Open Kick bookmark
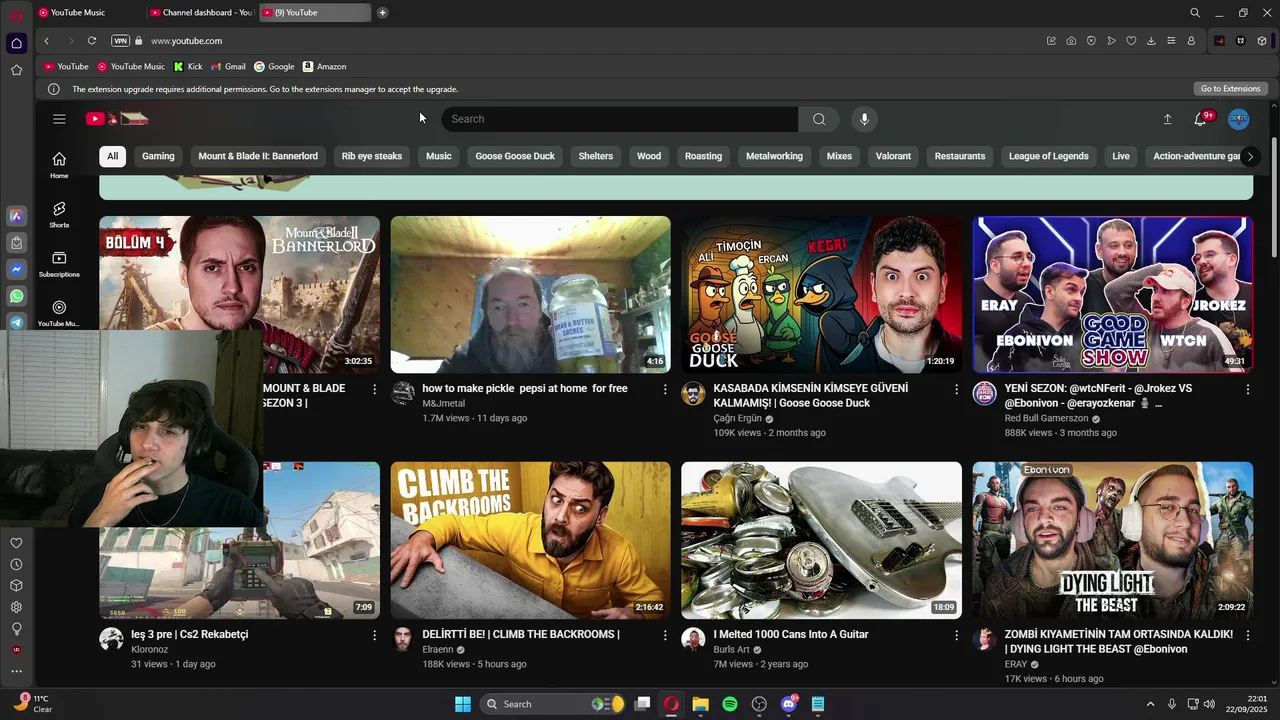The width and height of the screenshot is (1280, 720). point(188,67)
